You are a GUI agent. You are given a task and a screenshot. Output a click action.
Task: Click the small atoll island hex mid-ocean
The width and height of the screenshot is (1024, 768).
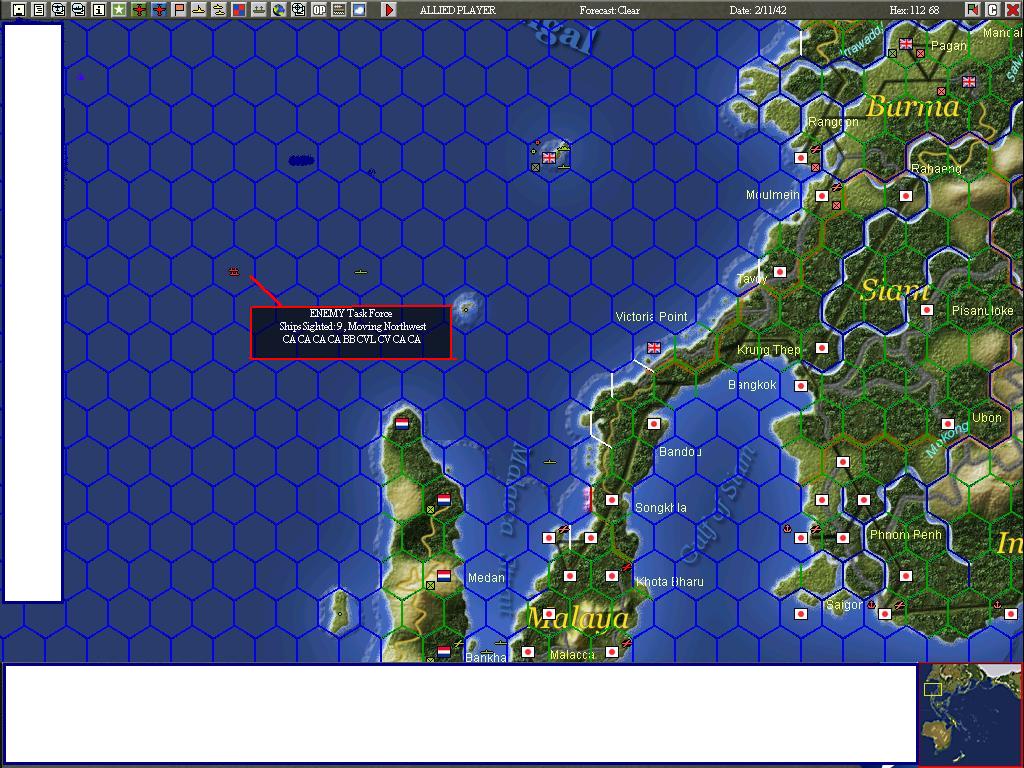466,309
